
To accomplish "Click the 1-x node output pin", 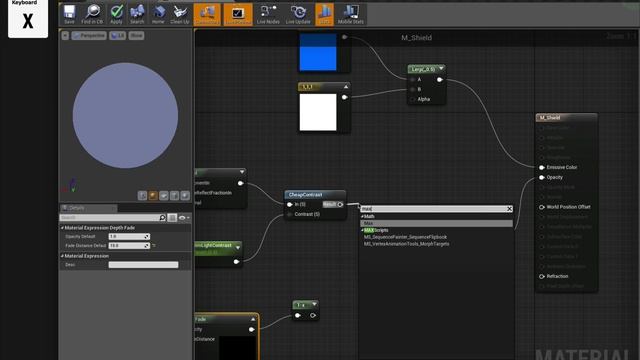I will 313,316.
